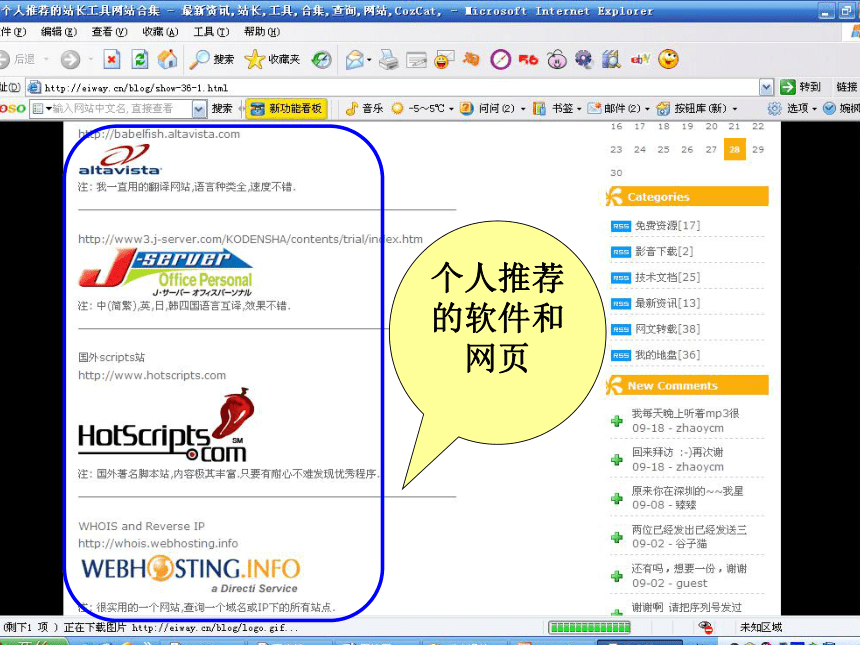Open the 影音下载[2] category link

coord(664,252)
